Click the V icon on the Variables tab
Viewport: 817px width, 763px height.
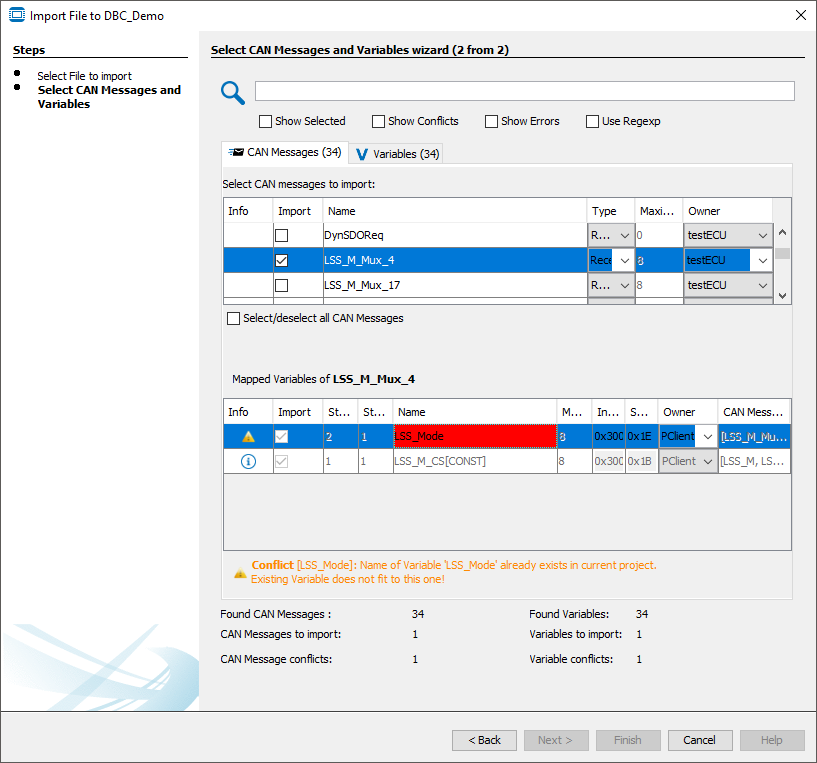[360, 153]
